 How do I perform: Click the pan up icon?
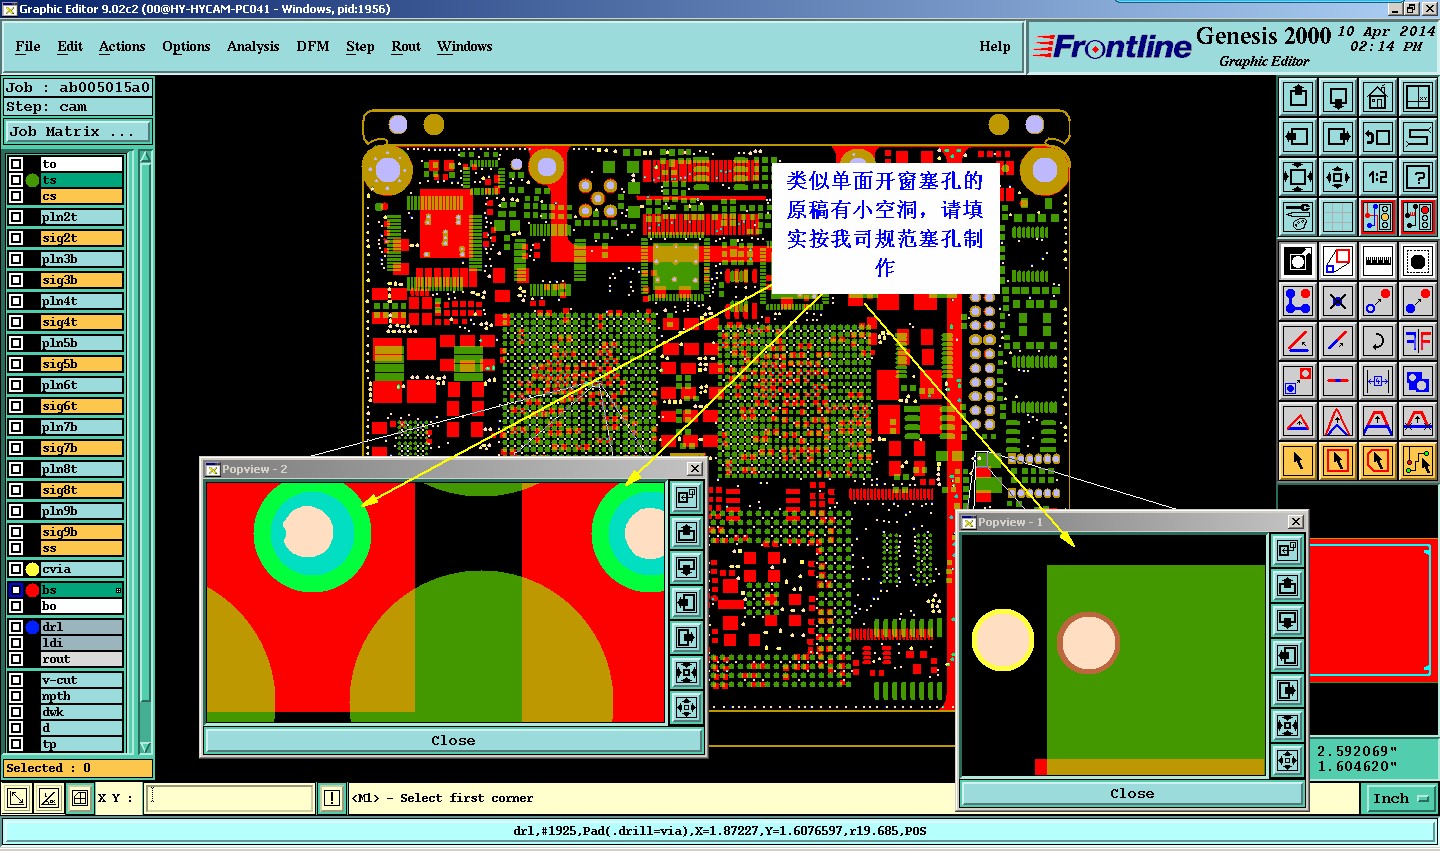(x=1298, y=97)
